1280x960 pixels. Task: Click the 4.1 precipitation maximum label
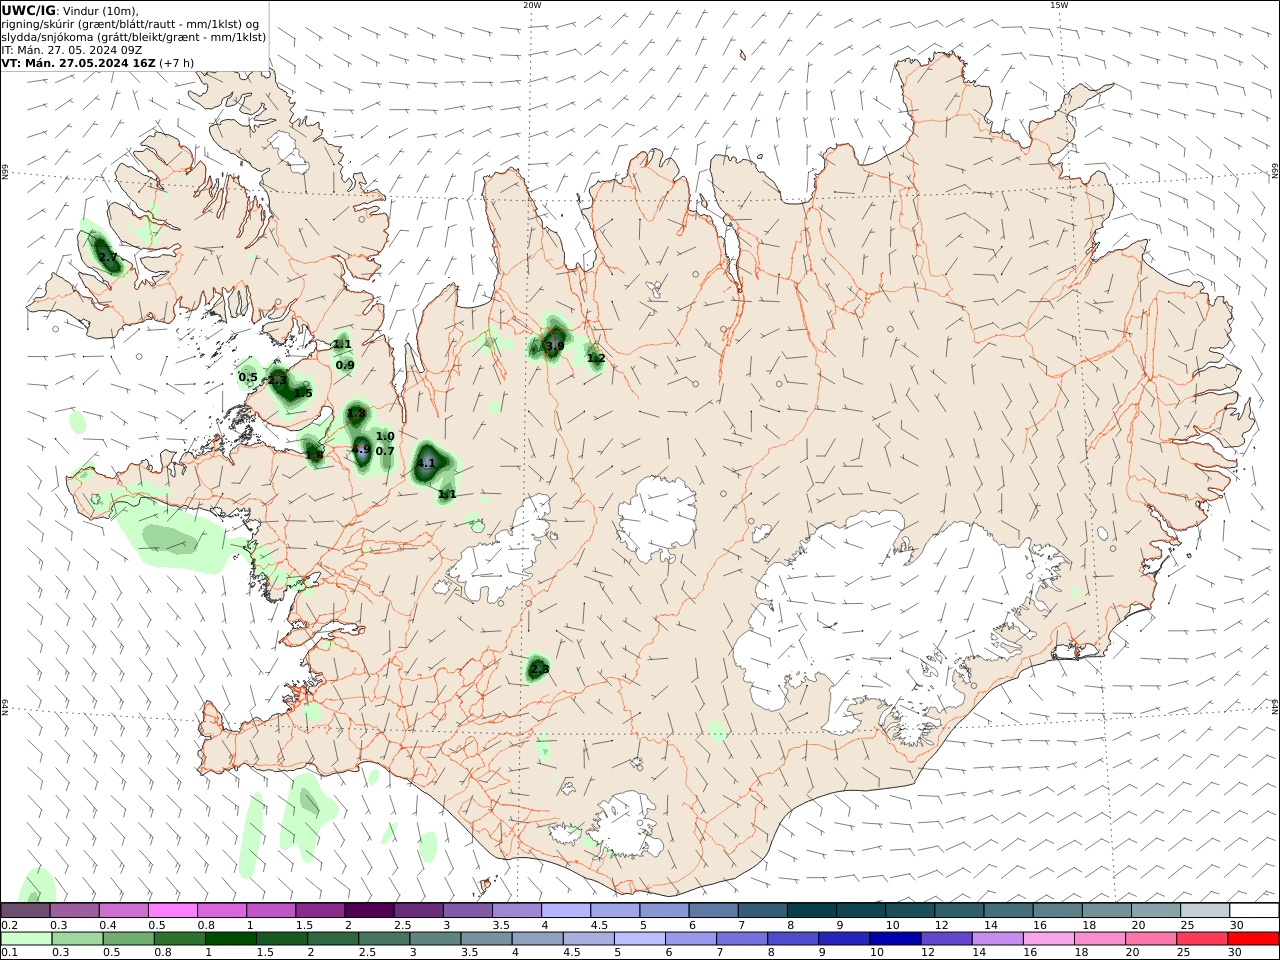point(427,464)
